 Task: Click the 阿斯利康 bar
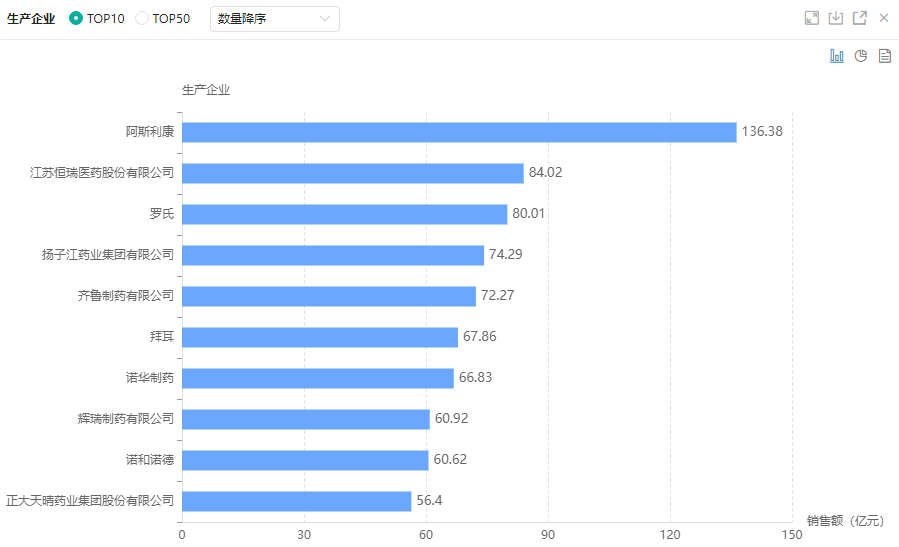pos(459,132)
